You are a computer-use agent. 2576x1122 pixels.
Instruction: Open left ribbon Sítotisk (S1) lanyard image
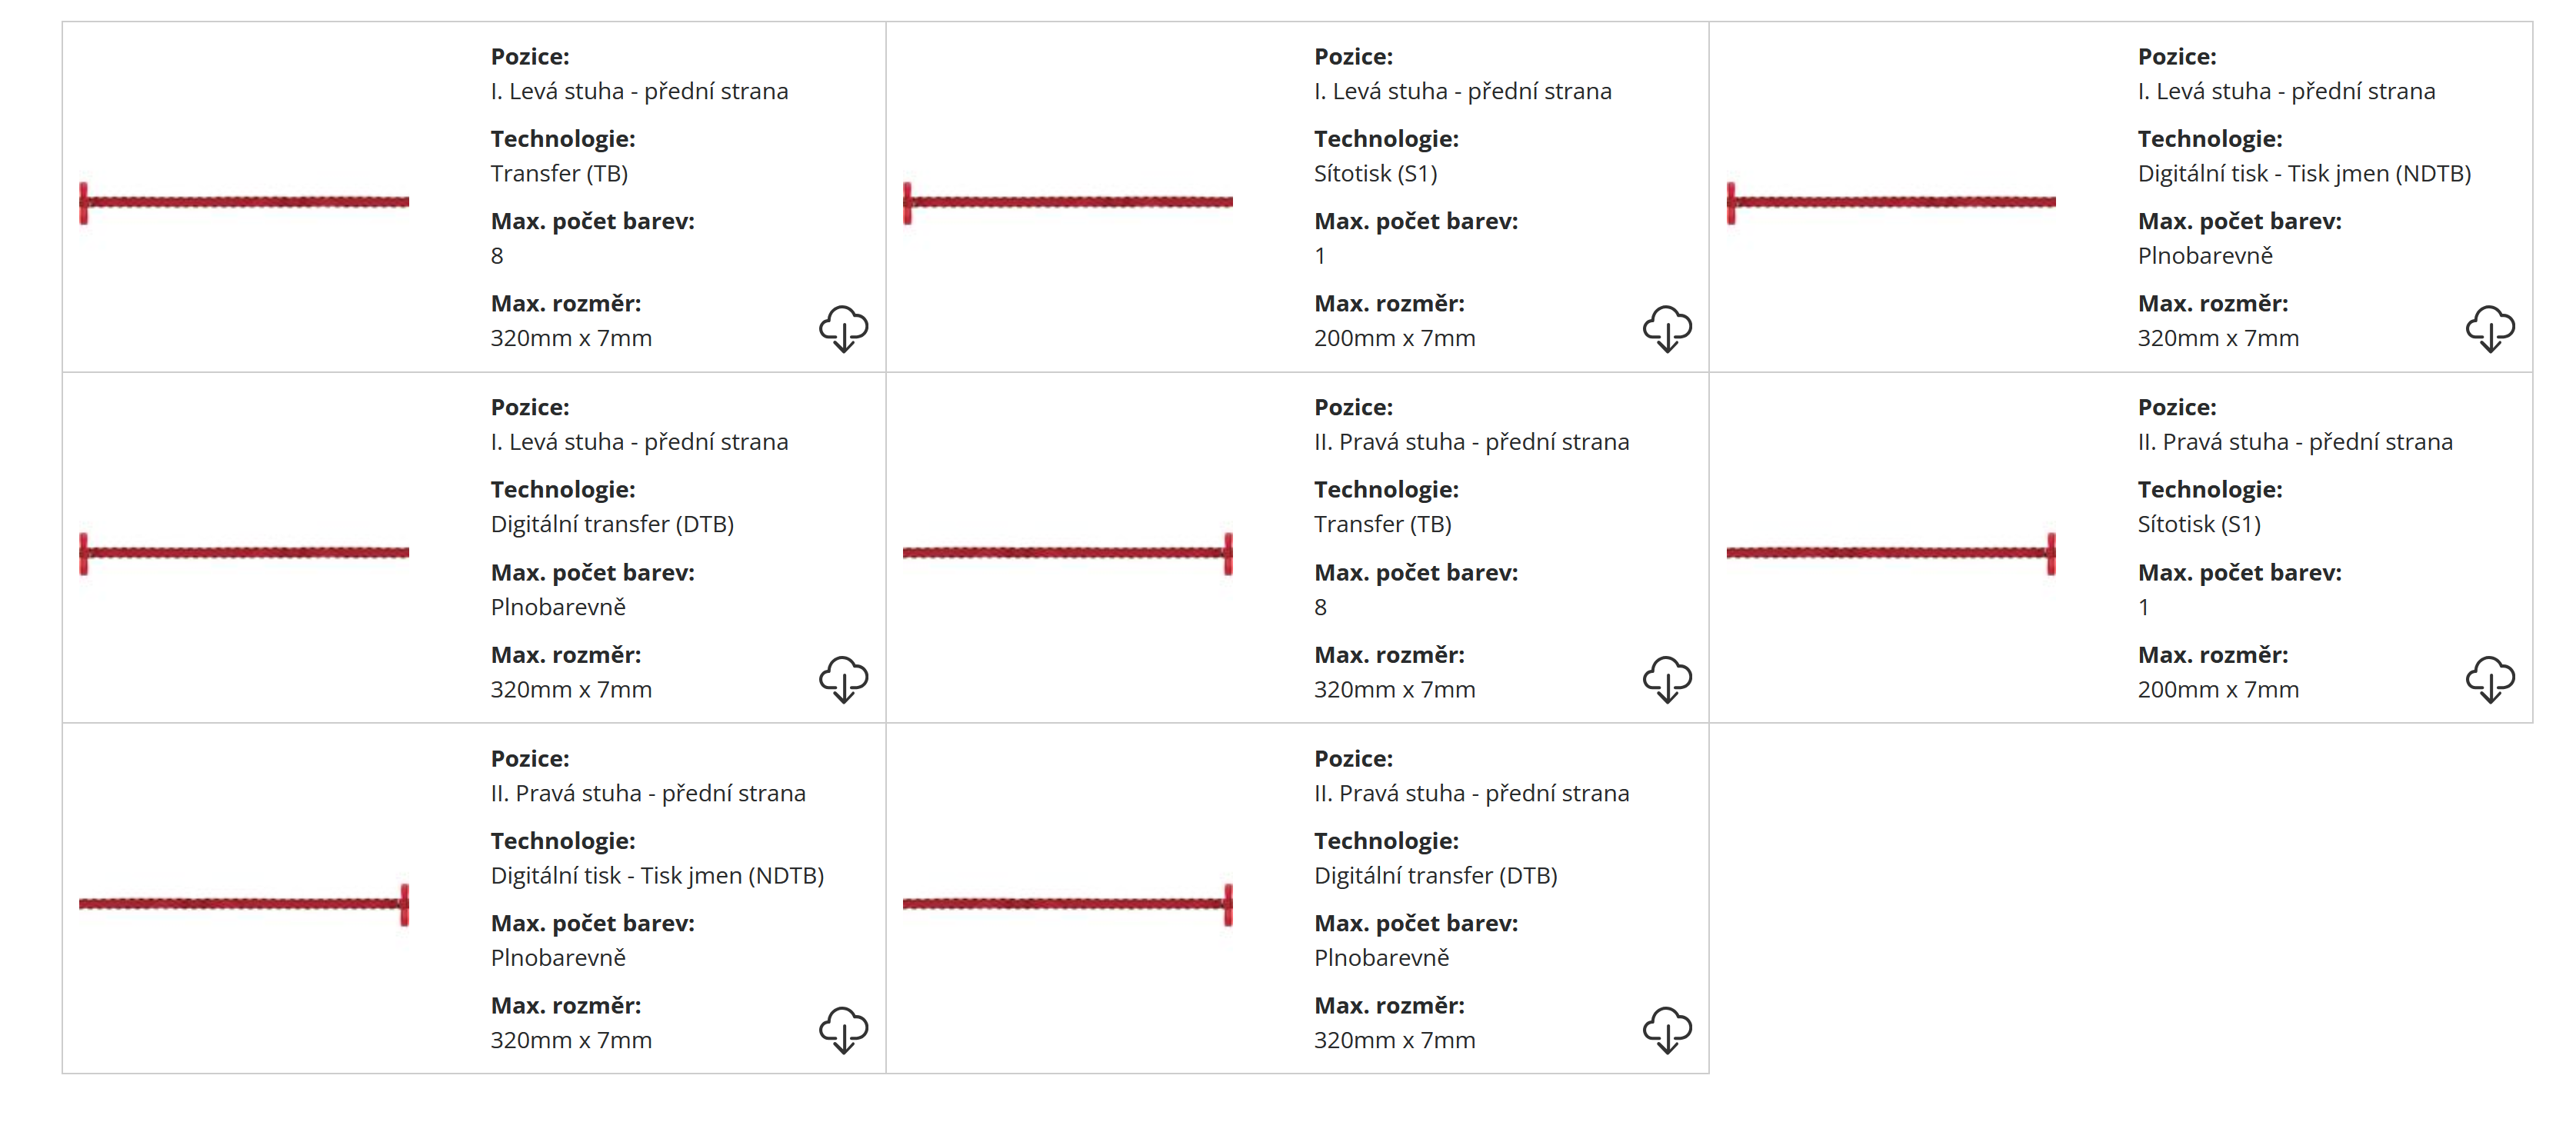pos(1067,202)
